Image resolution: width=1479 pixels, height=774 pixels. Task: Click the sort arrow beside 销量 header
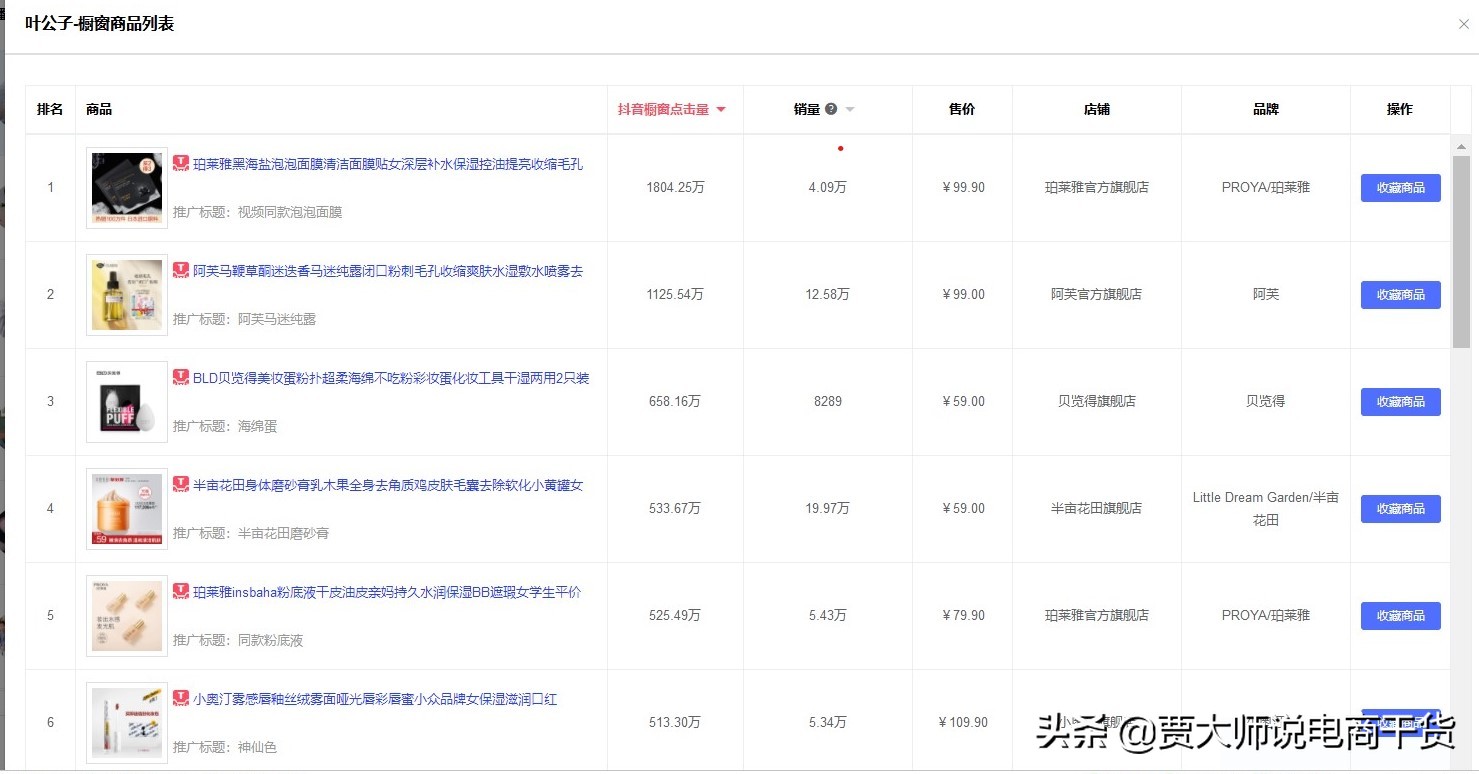(x=850, y=110)
